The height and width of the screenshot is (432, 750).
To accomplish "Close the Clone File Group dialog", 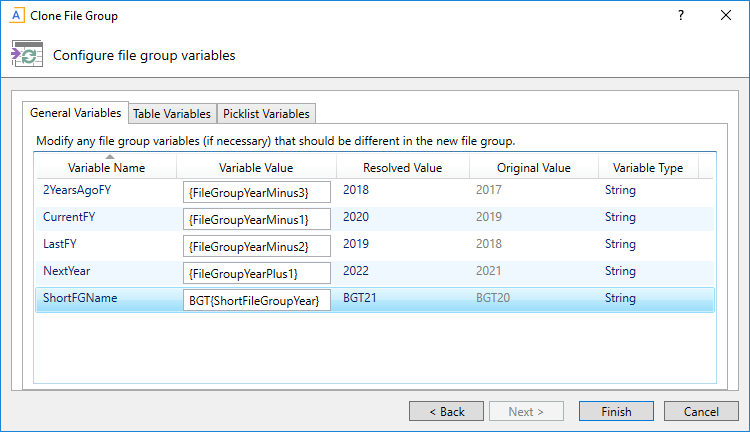I will [726, 16].
